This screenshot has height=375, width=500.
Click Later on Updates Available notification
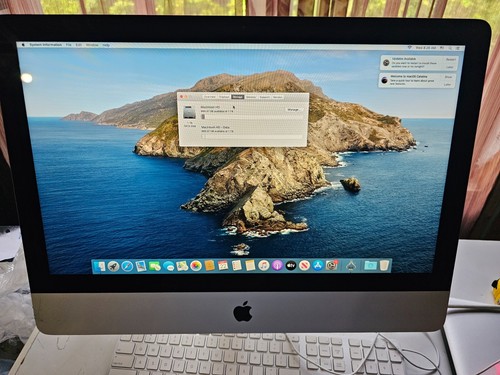click(450, 67)
